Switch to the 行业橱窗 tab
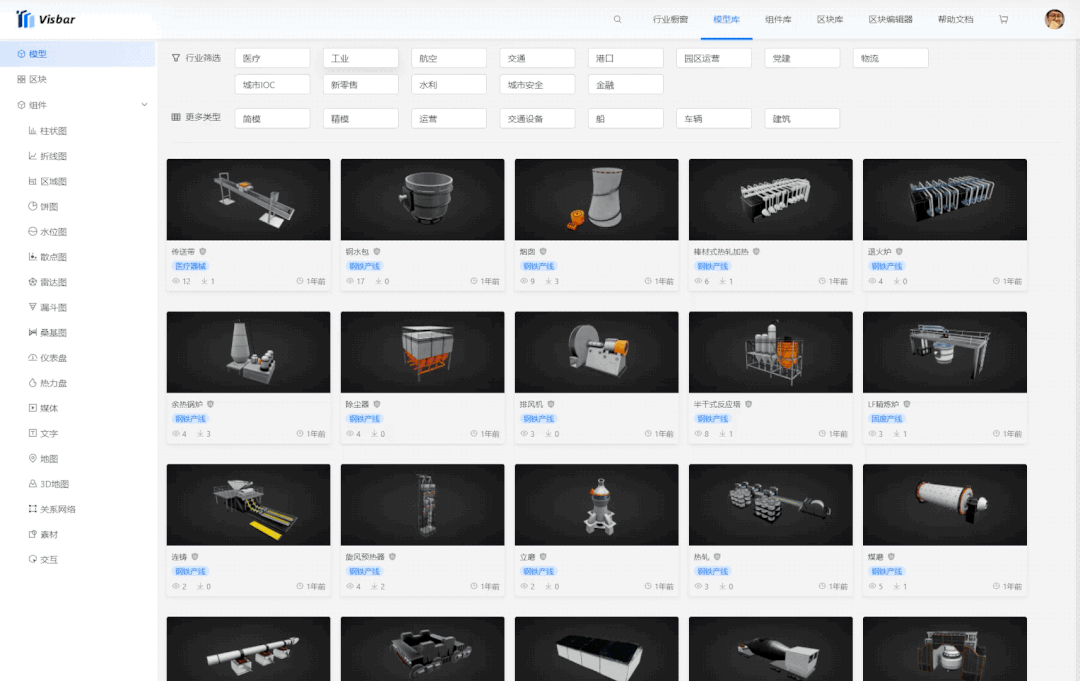Image resolution: width=1080 pixels, height=681 pixels. pyautogui.click(x=670, y=19)
